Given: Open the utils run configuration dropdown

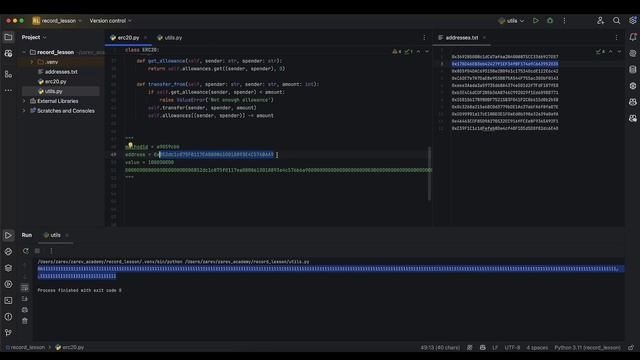Looking at the screenshot, I should 511,20.
